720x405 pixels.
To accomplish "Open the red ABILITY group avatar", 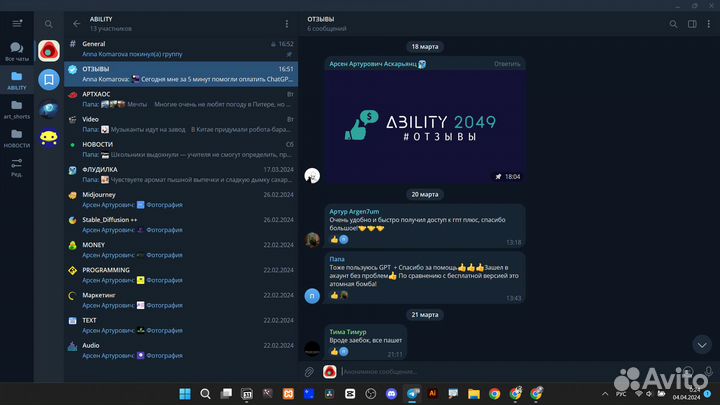I will point(49,51).
